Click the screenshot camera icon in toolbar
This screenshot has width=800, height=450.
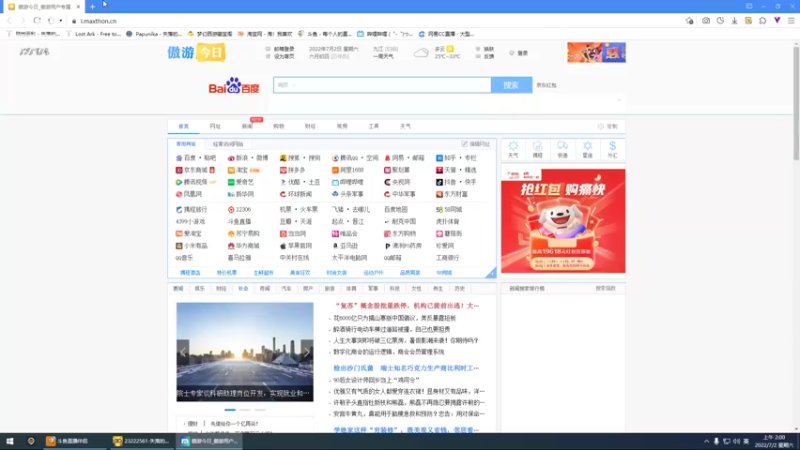click(x=706, y=21)
